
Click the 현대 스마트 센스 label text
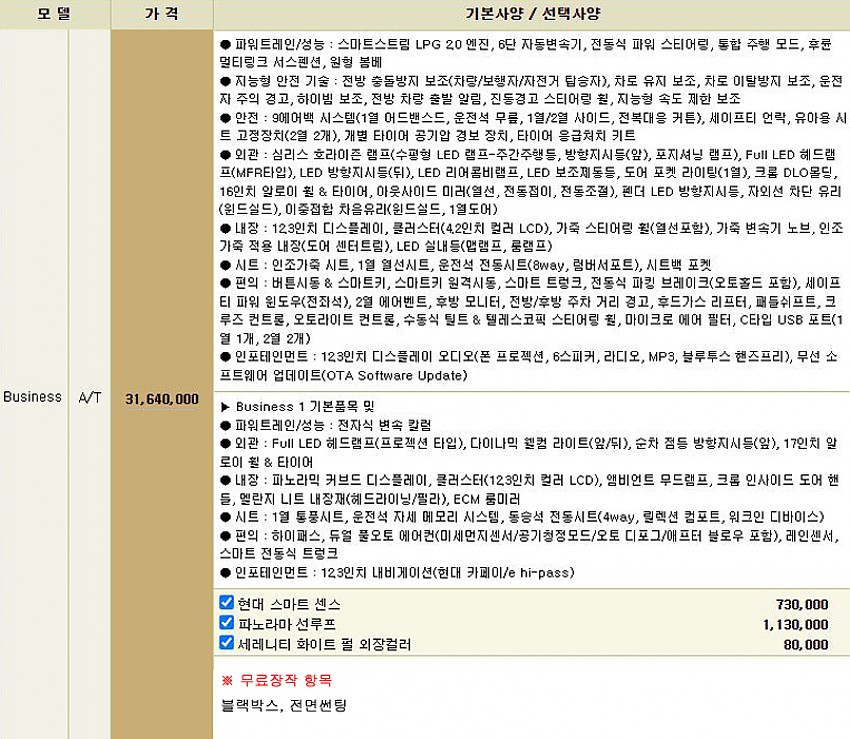point(289,604)
